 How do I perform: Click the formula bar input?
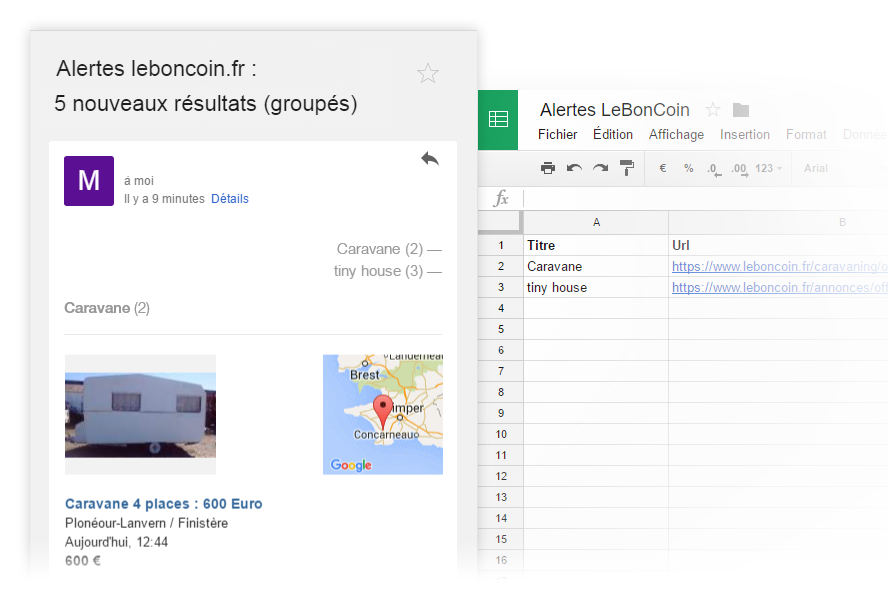[705, 199]
